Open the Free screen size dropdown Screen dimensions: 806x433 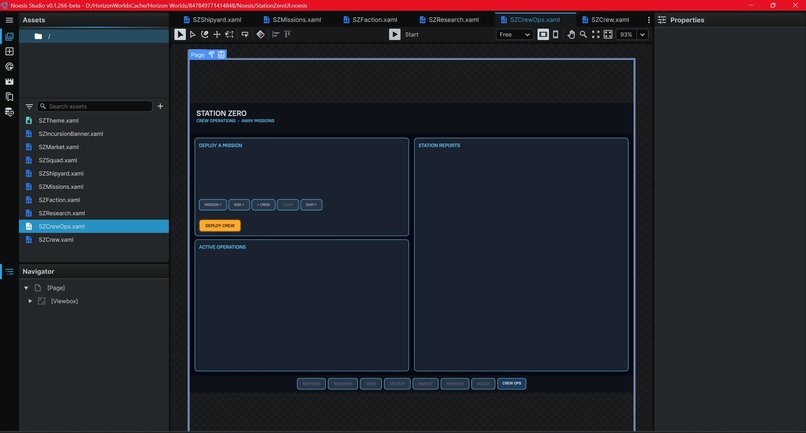pos(515,34)
